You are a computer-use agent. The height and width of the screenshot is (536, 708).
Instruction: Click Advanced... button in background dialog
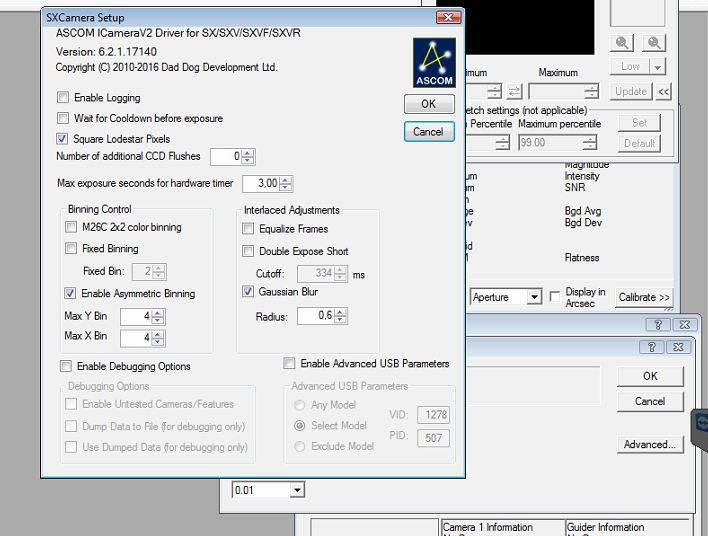tap(650, 445)
